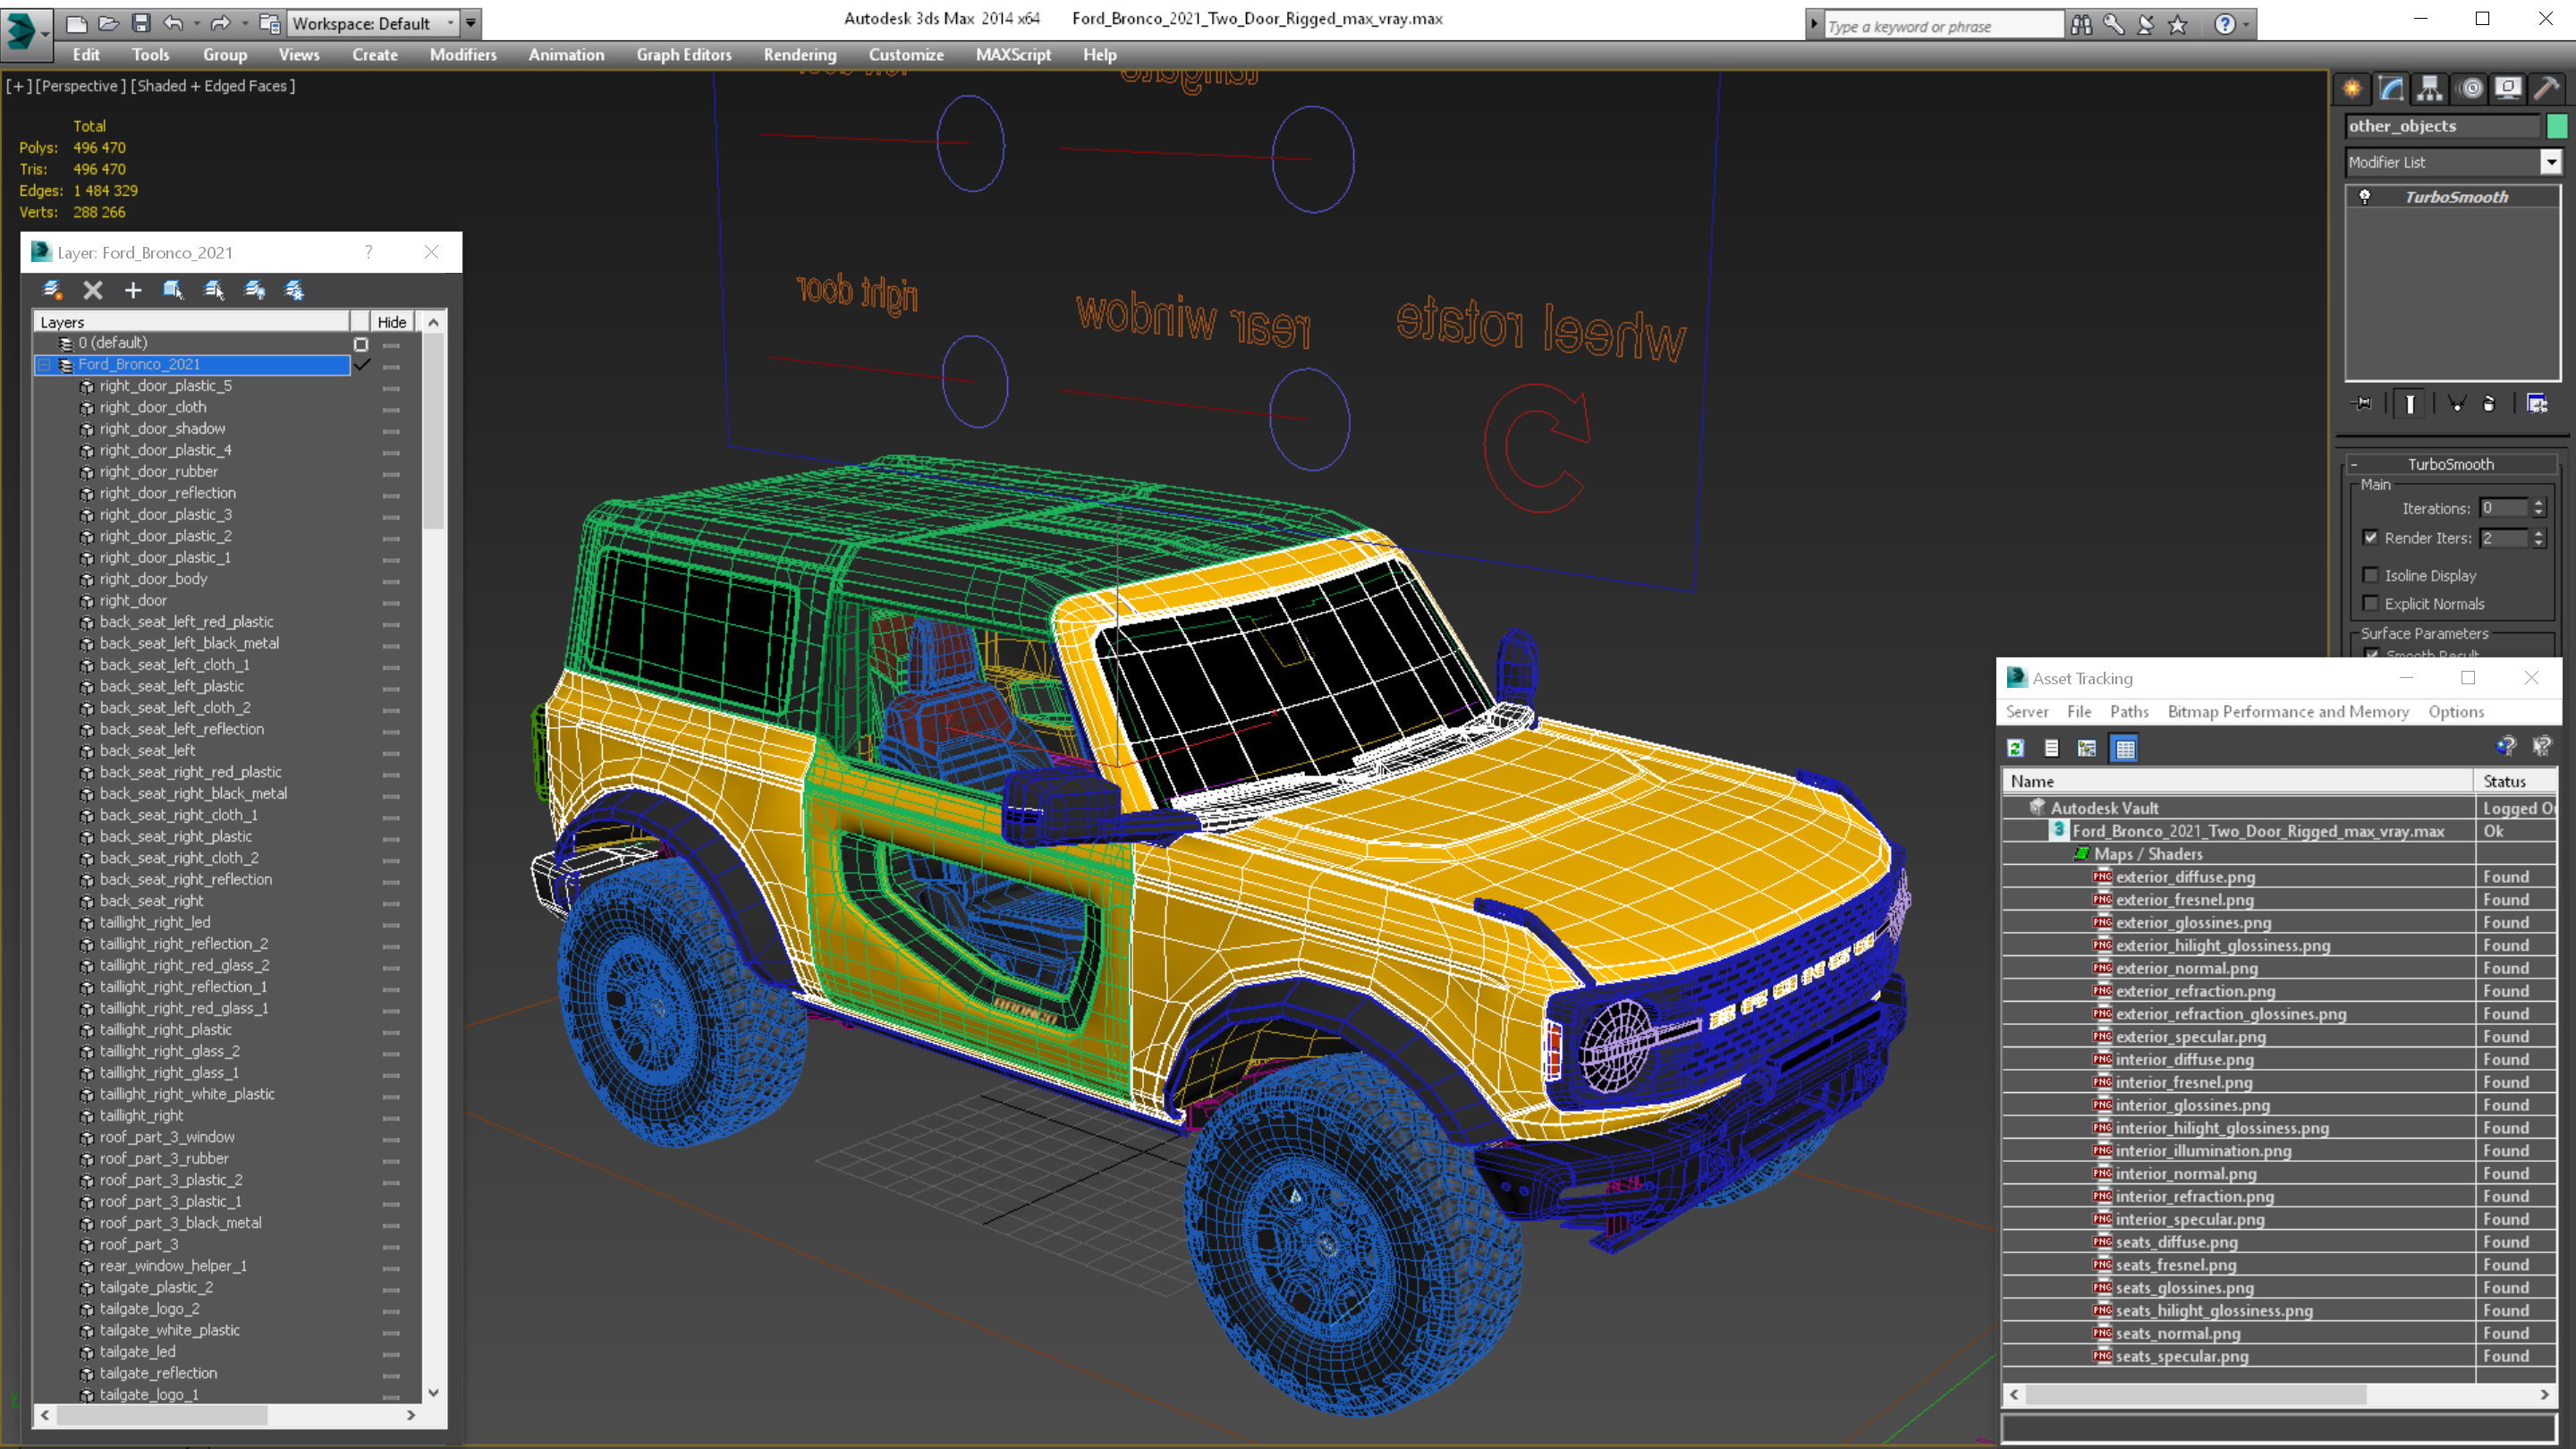Open the Motion command panel tab
This screenshot has width=2576, height=1449.
(x=2470, y=89)
